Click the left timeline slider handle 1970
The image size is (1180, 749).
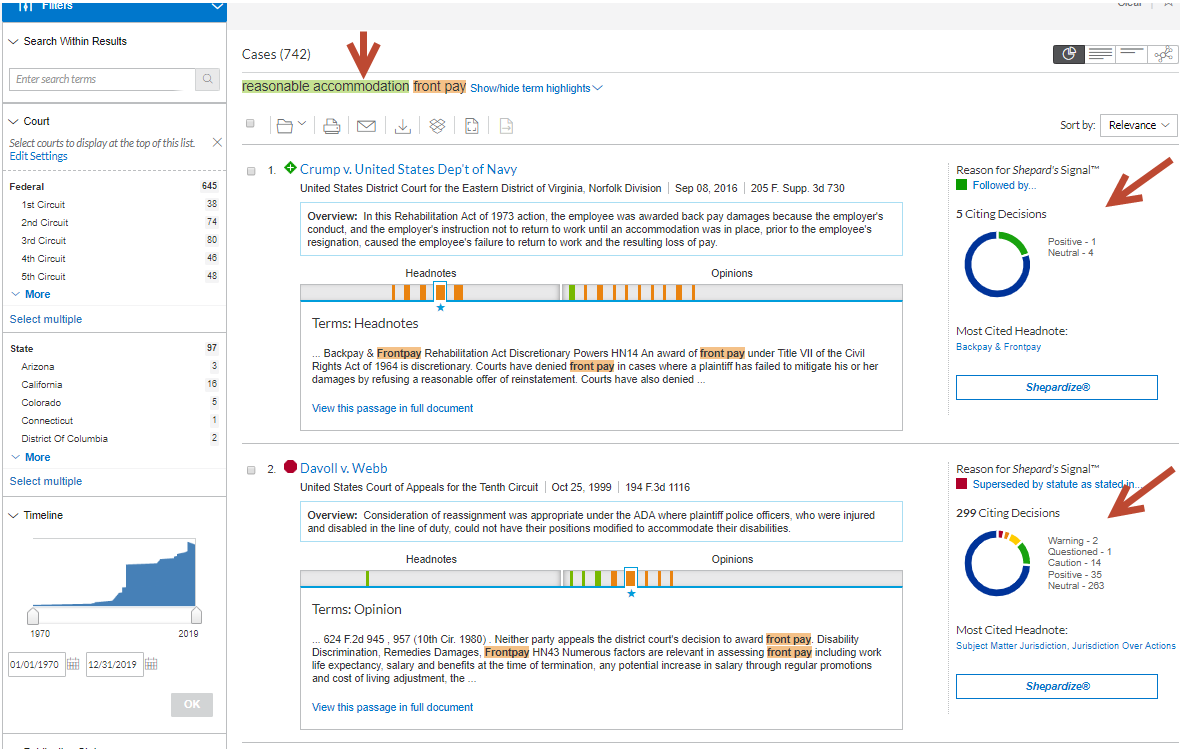[33, 615]
